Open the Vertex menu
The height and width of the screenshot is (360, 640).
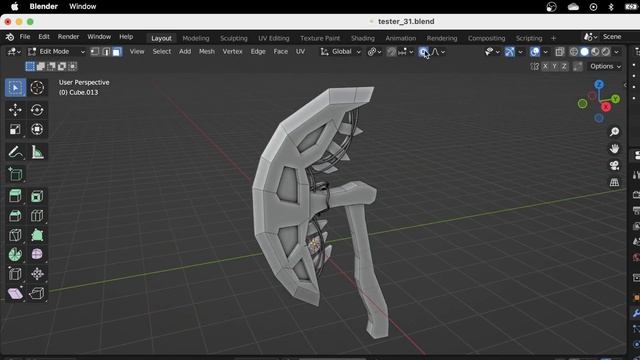232,51
